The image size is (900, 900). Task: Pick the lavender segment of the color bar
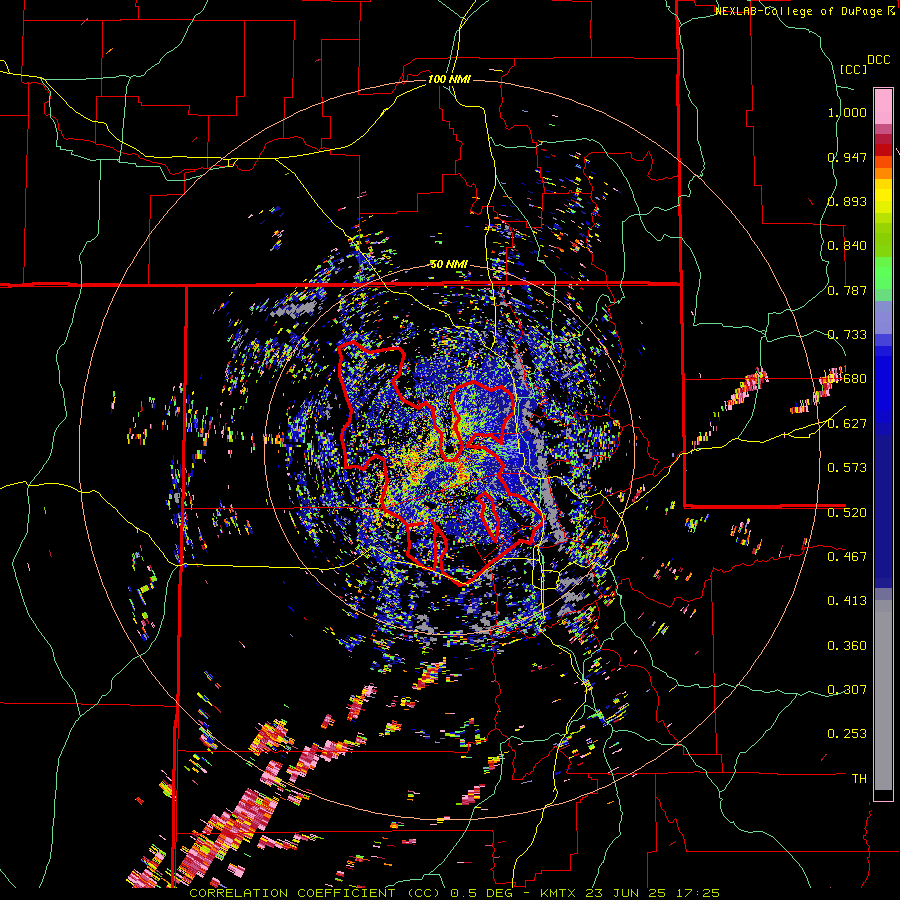click(x=883, y=317)
